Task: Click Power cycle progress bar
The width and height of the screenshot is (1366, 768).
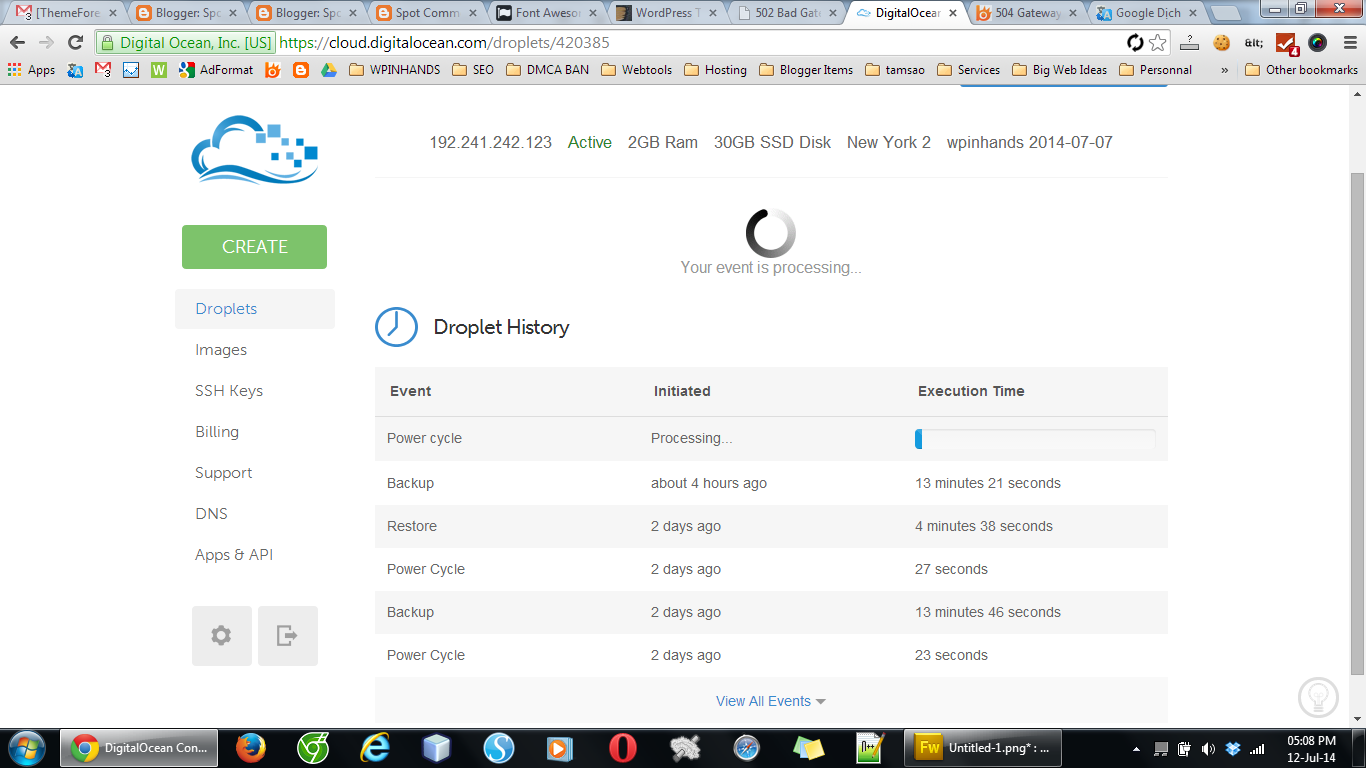Action: click(1035, 439)
